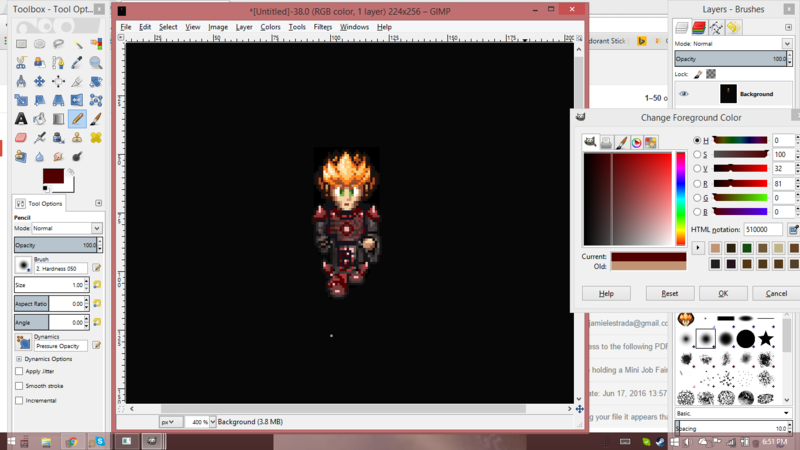Click the Help button in color dialog
The width and height of the screenshot is (800, 450).
click(606, 293)
